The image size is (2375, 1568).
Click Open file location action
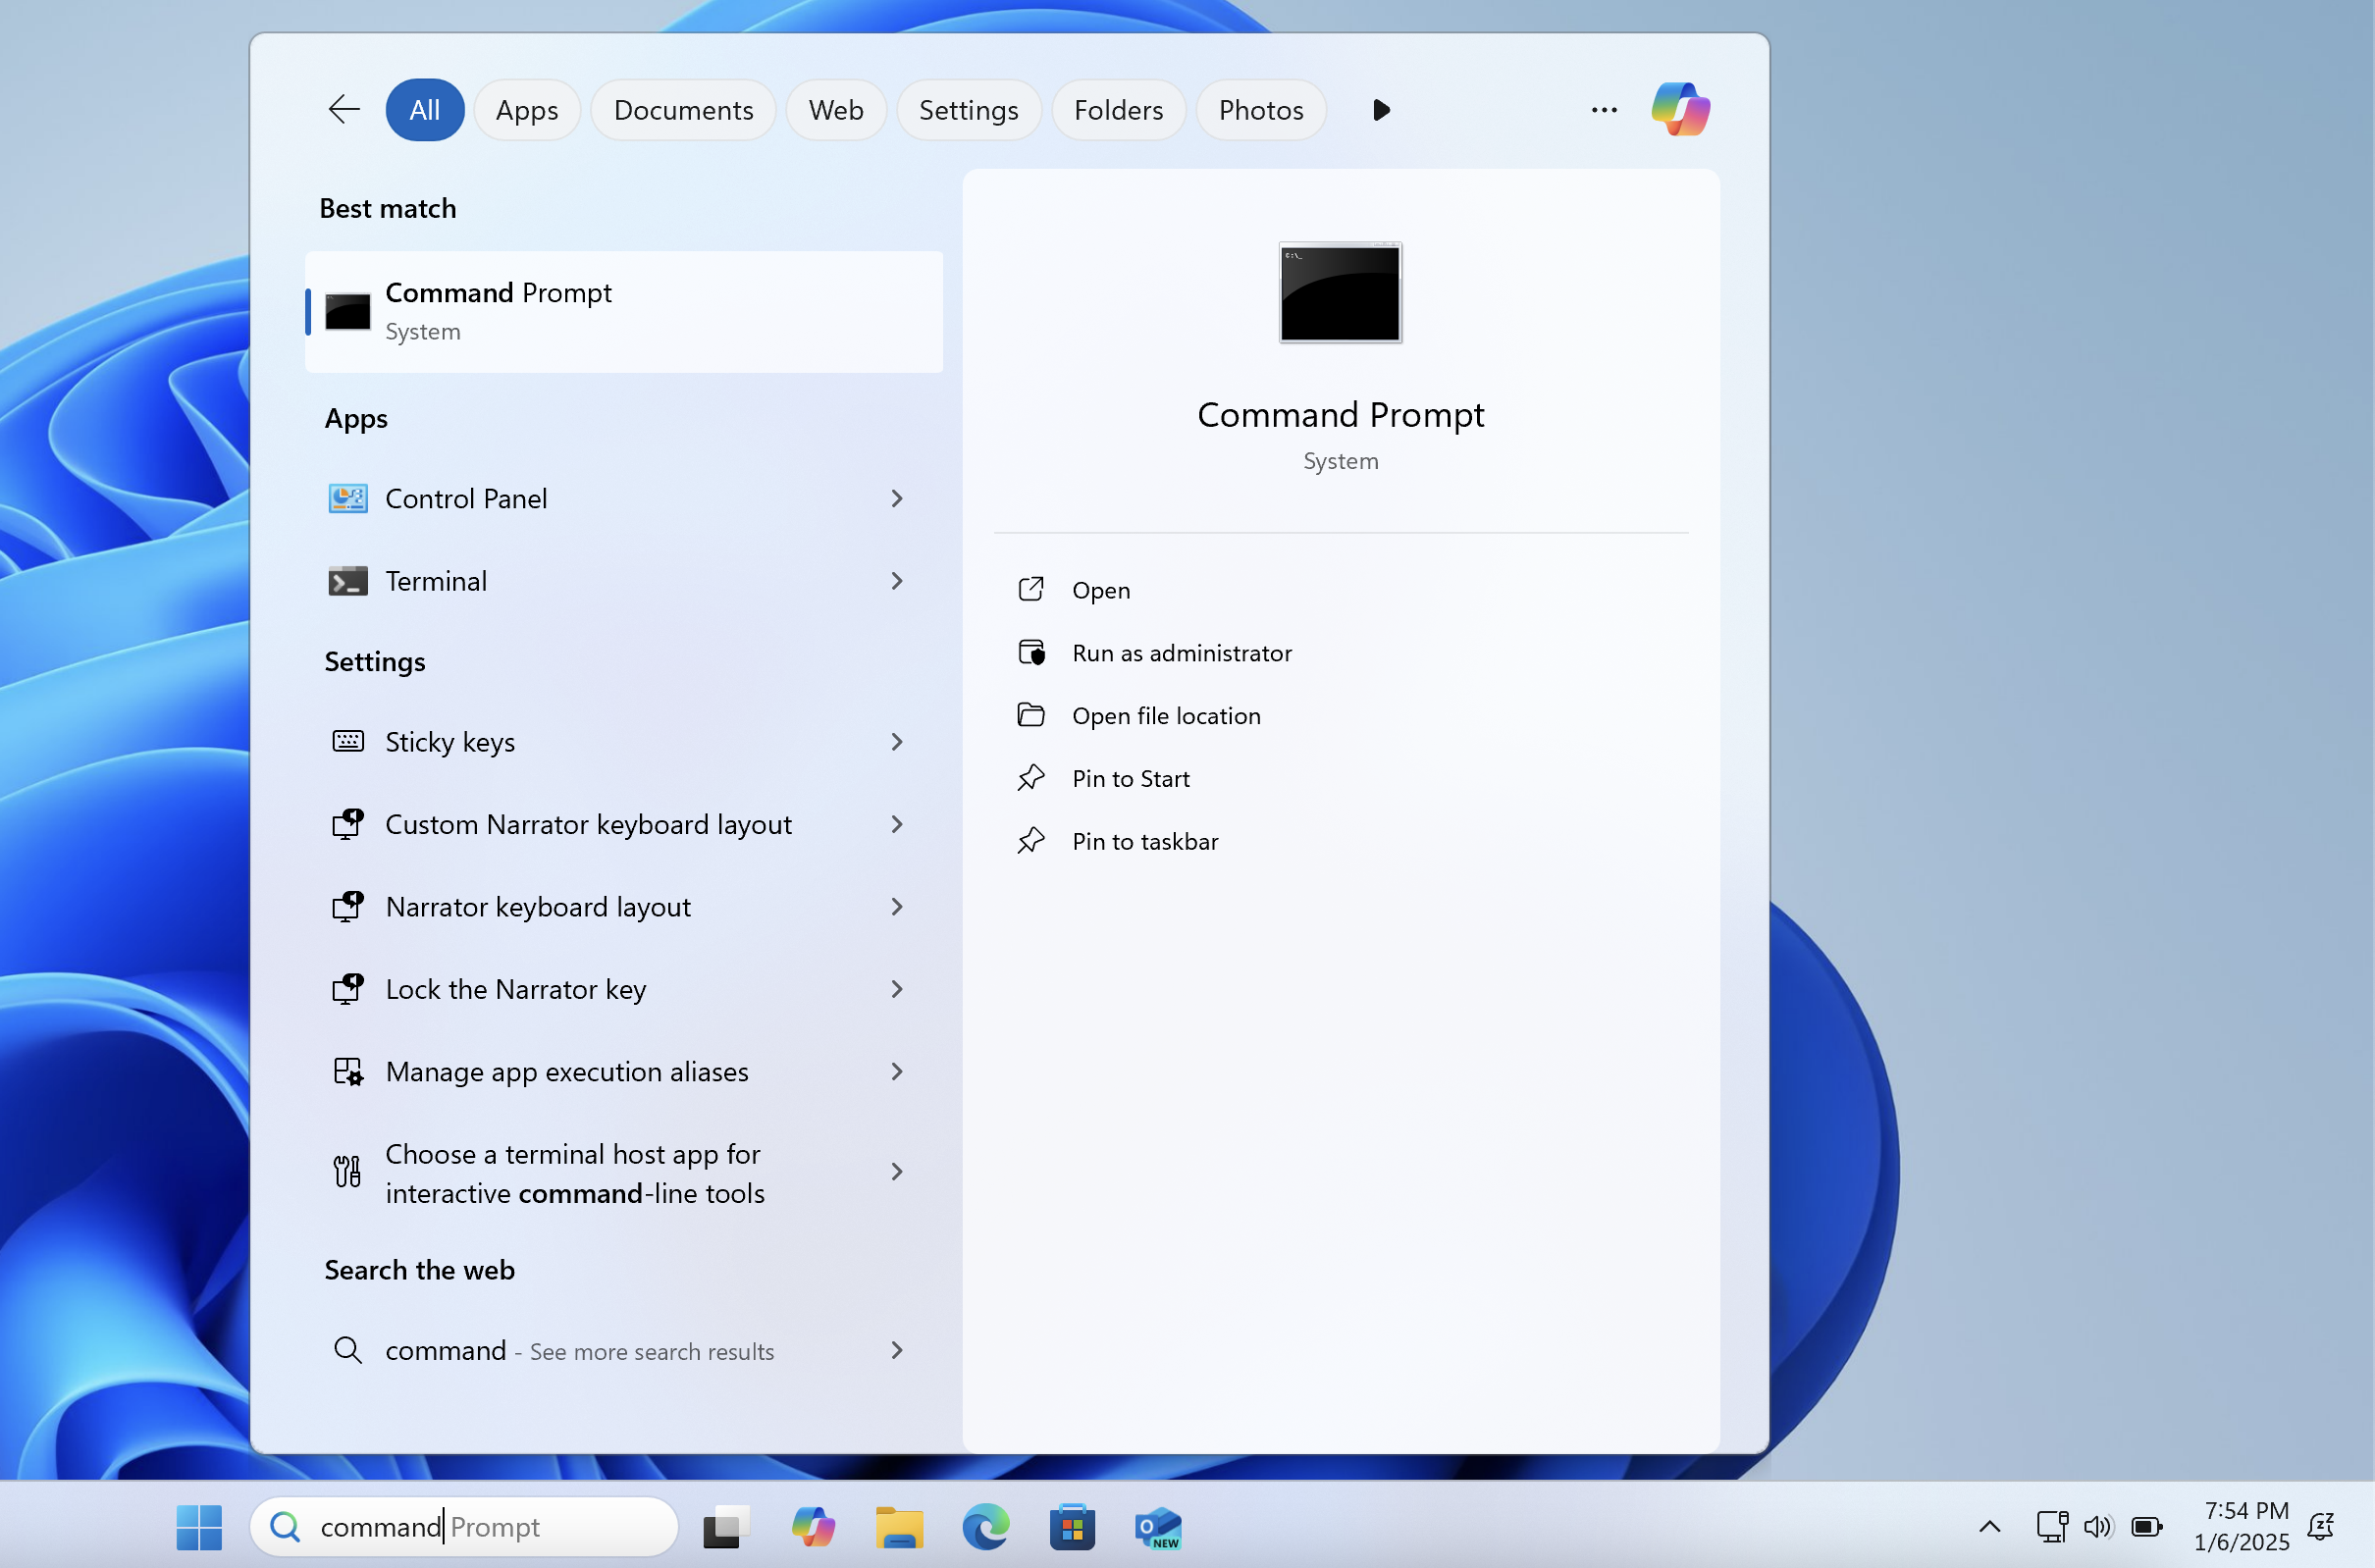click(x=1165, y=716)
